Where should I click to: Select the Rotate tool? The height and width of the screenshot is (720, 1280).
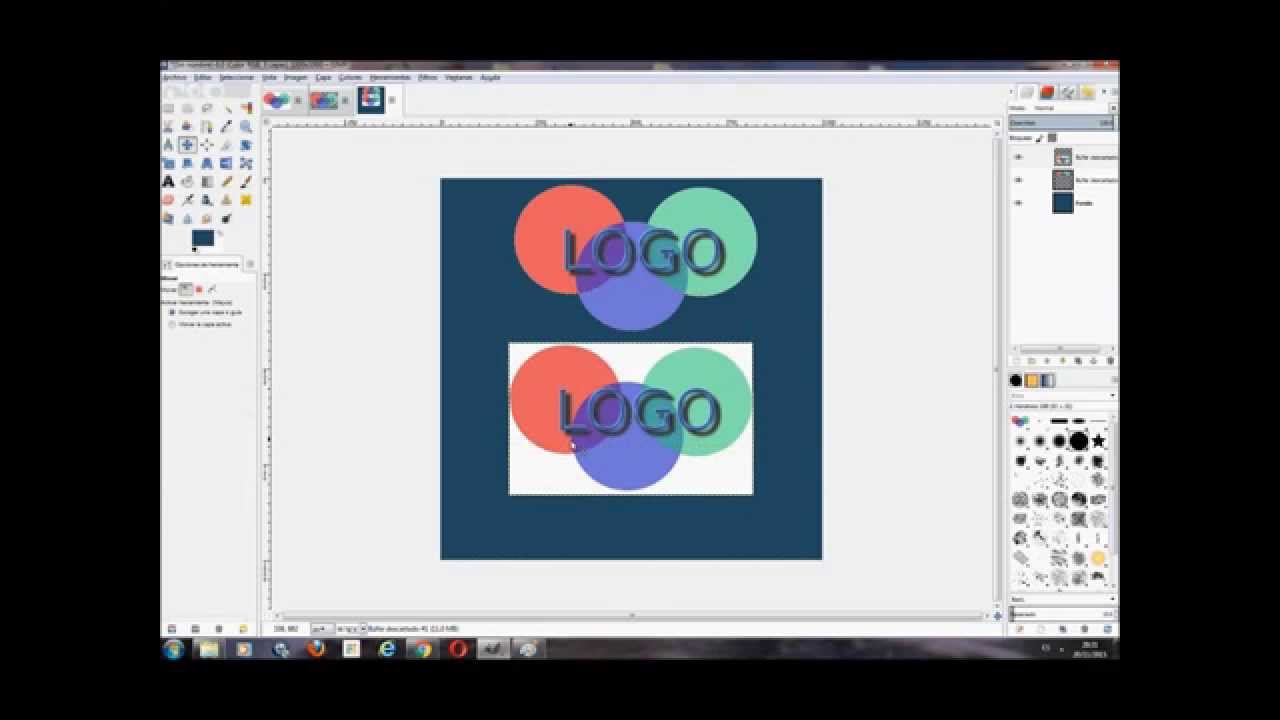(245, 145)
